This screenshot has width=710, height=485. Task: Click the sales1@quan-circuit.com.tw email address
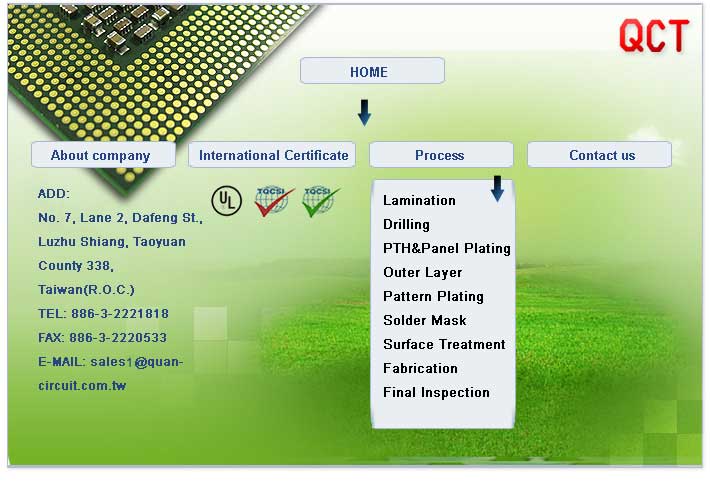[110, 374]
